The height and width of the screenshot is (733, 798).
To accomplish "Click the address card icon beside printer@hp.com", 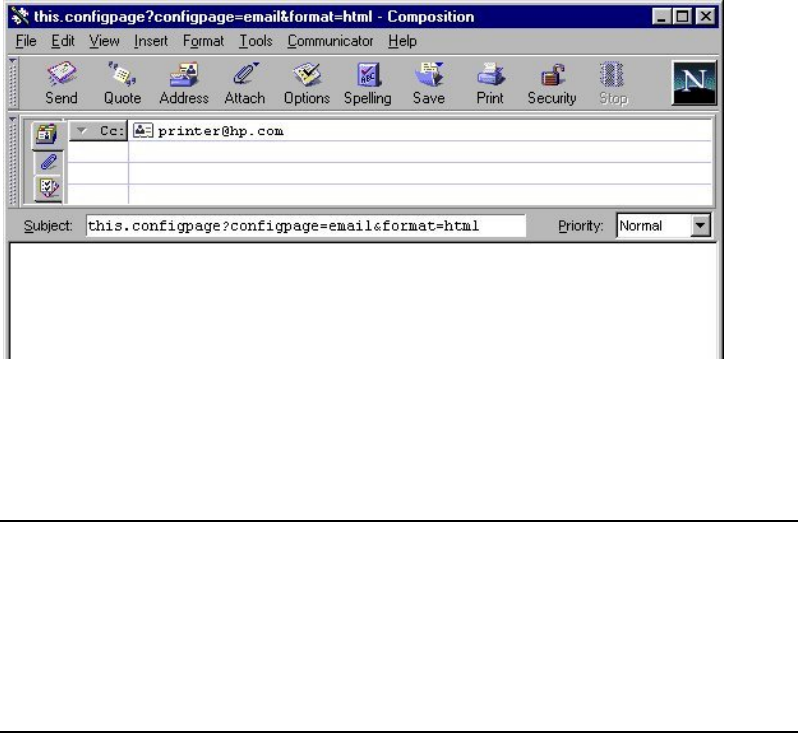I will click(142, 131).
